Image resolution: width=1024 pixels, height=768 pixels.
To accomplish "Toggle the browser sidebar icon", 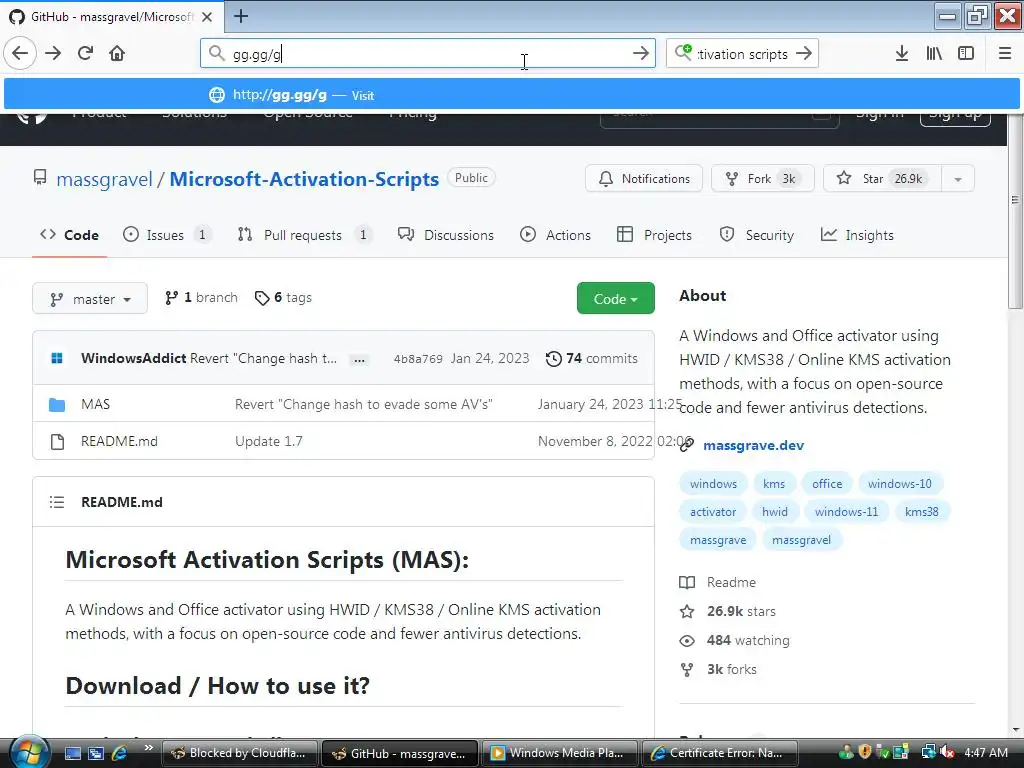I will coord(966,53).
